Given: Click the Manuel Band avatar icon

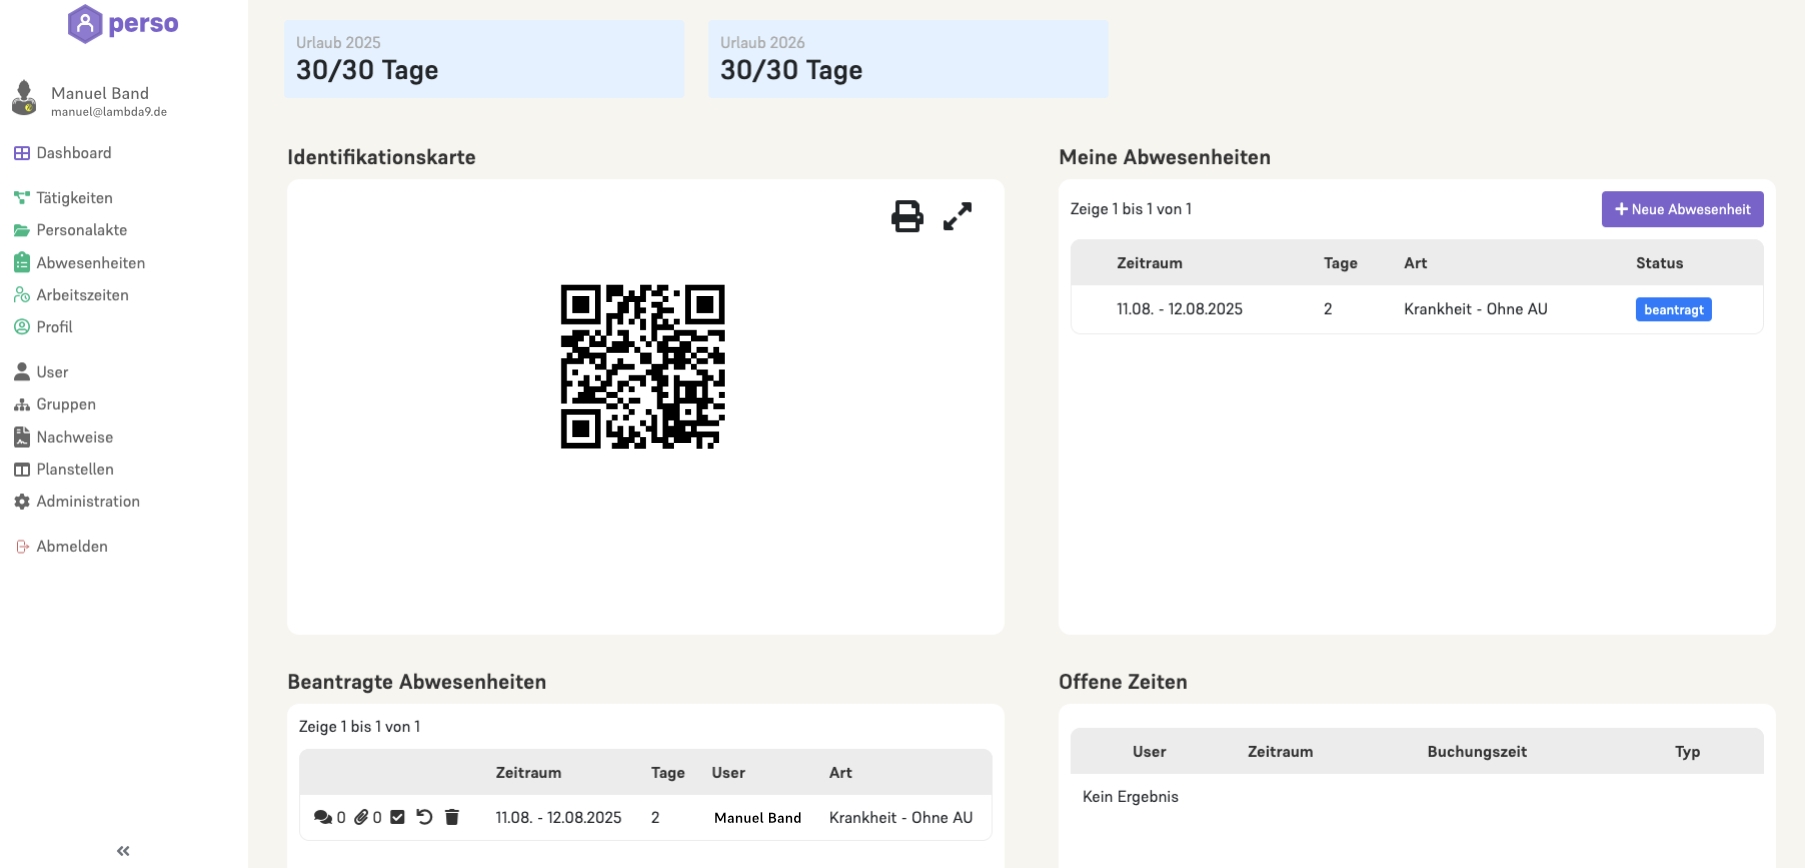Looking at the screenshot, I should pos(24,98).
